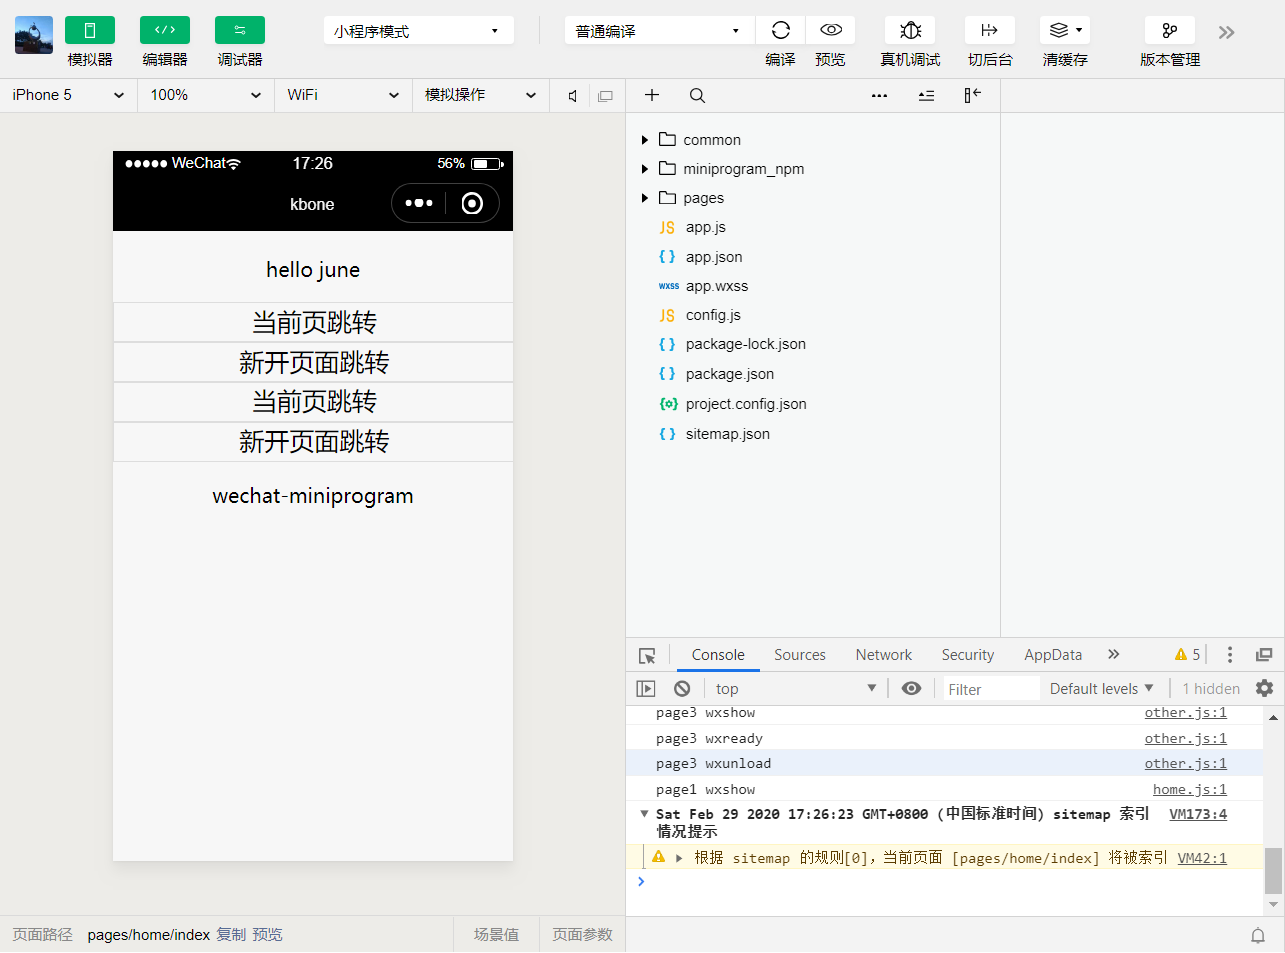Screen dimensions: 1285x953
Task: Change the 100% zoom level dropdown
Action: point(205,95)
